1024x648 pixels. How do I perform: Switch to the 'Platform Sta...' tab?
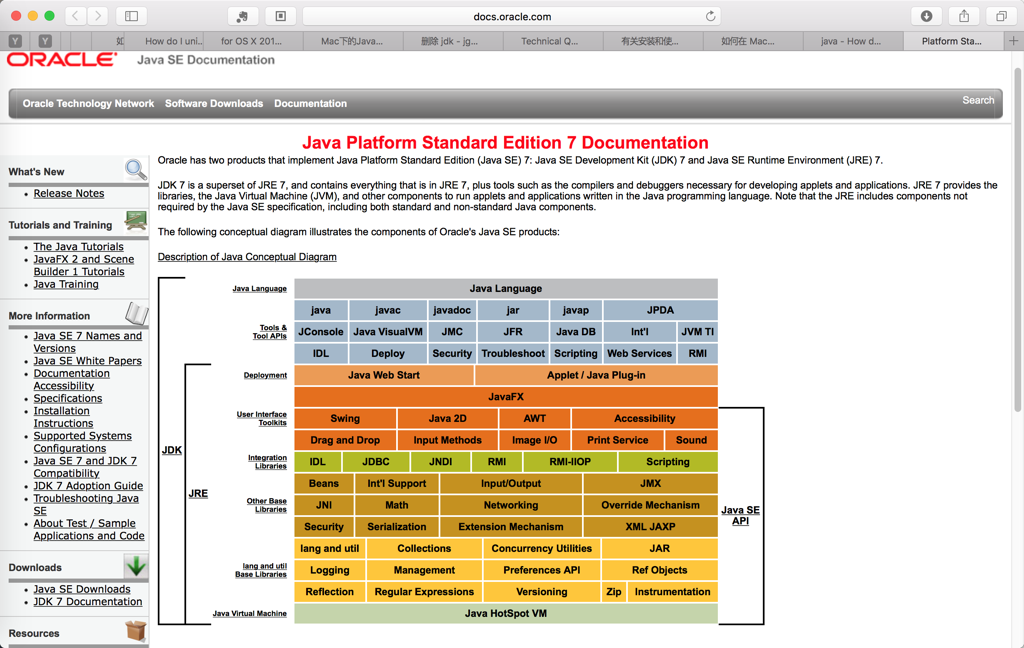952,41
